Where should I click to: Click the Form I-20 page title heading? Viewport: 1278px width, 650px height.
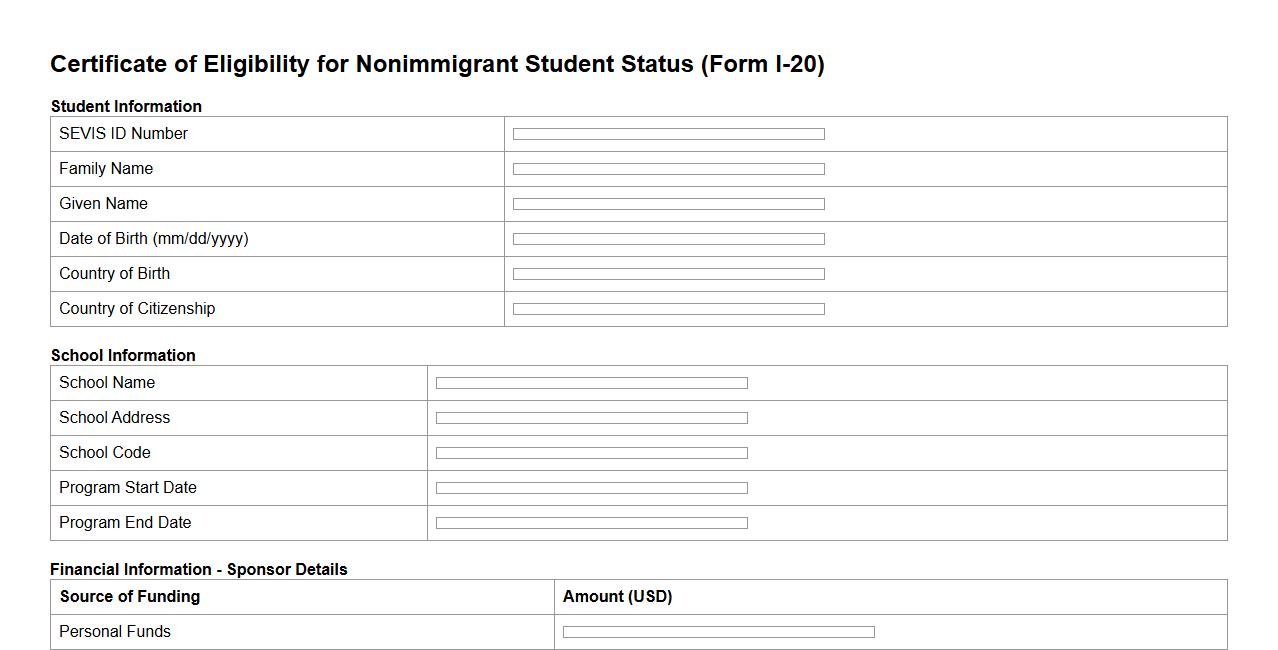[x=437, y=65]
